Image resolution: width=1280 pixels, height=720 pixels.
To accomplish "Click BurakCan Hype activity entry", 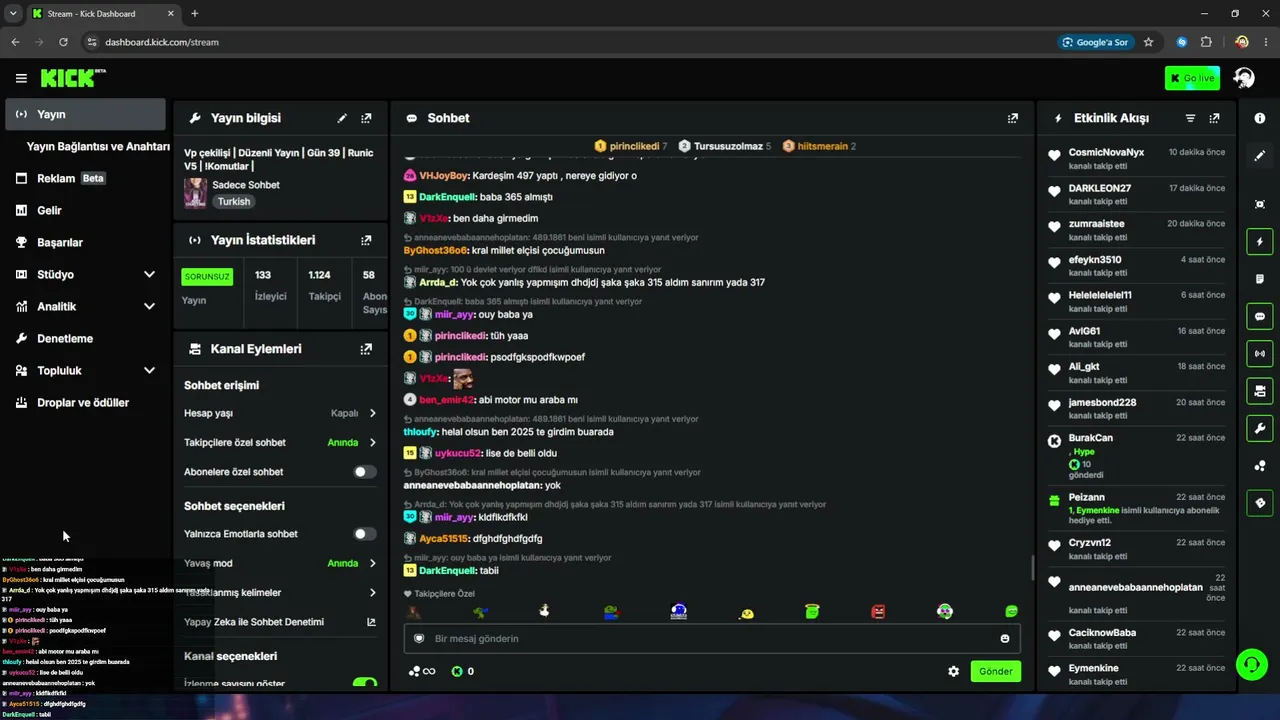I will (1136, 456).
